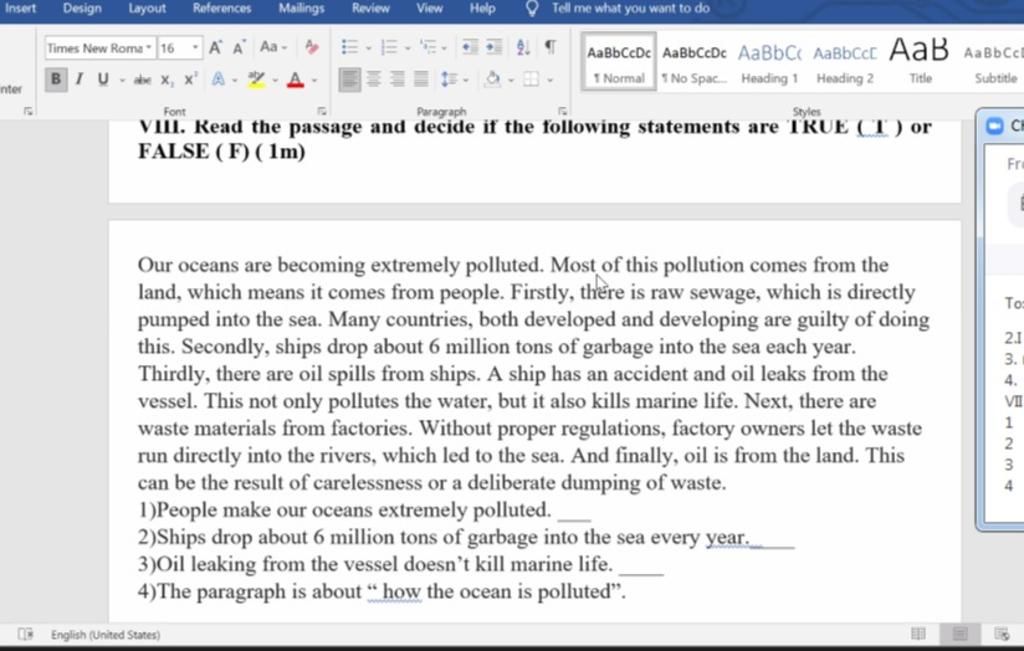Expand Underline style dropdown arrow
The image size is (1024, 651).
point(121,80)
